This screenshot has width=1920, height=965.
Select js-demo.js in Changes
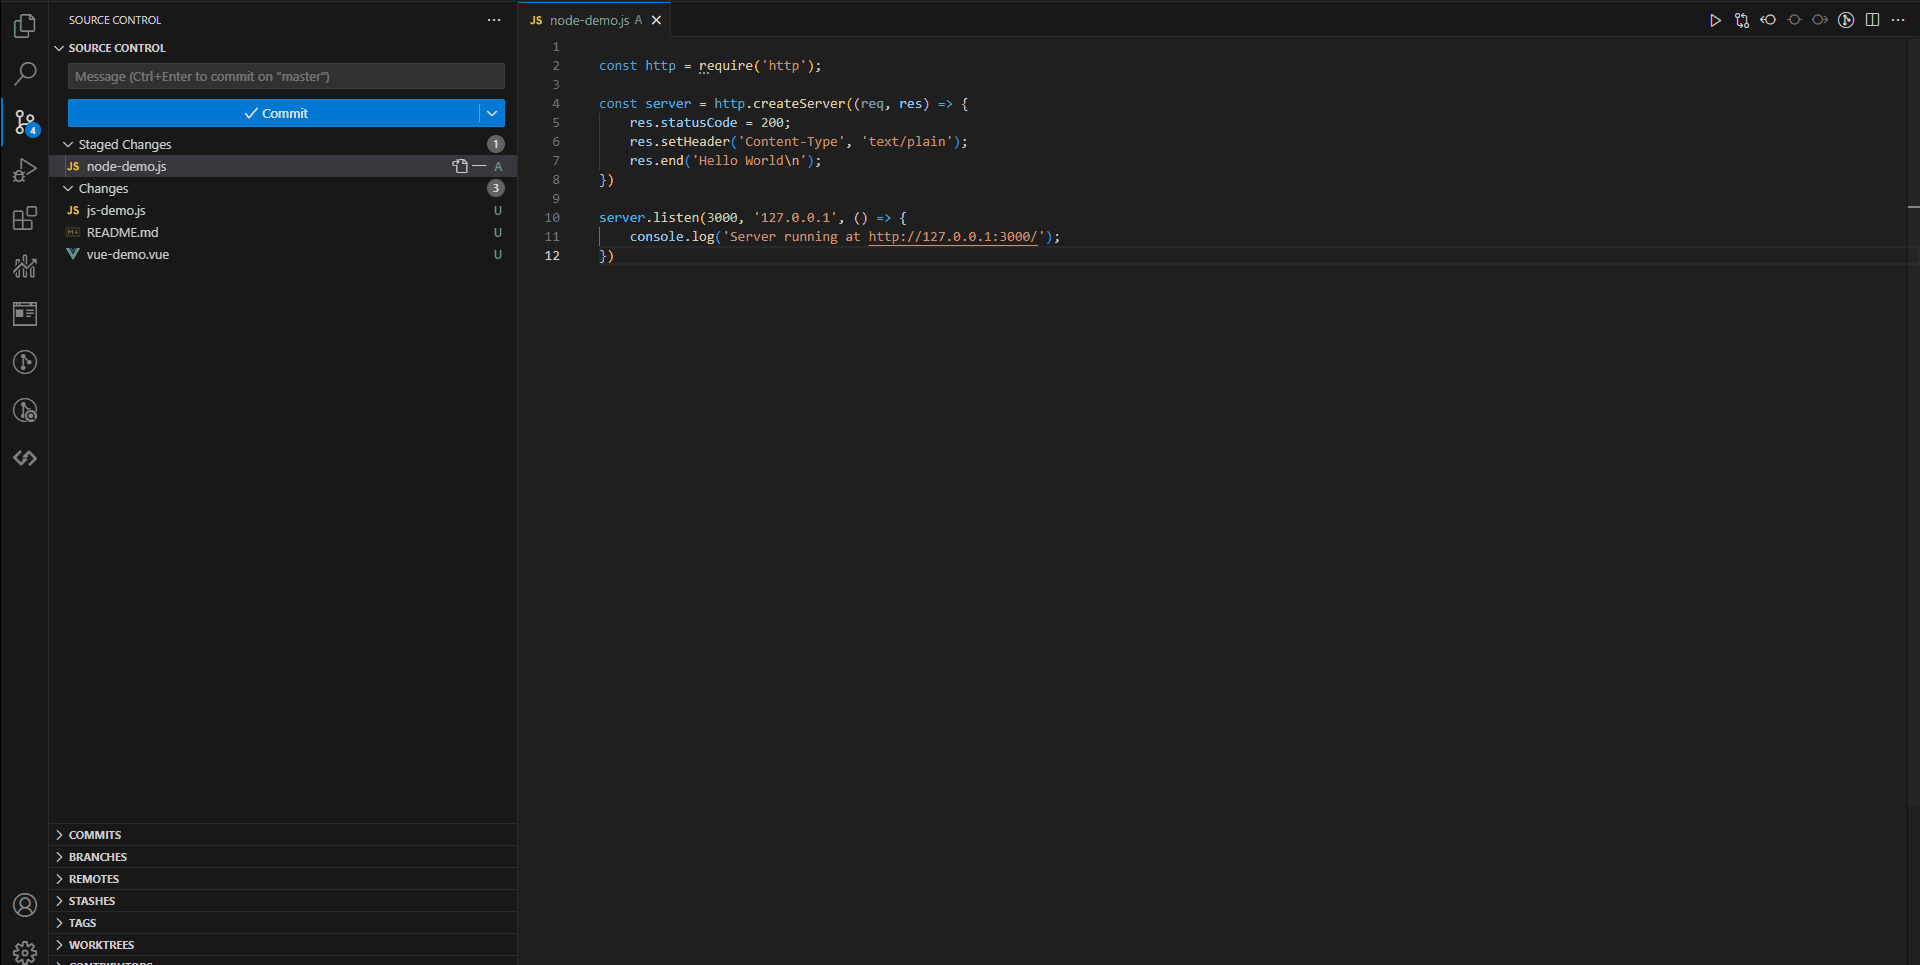point(283,210)
